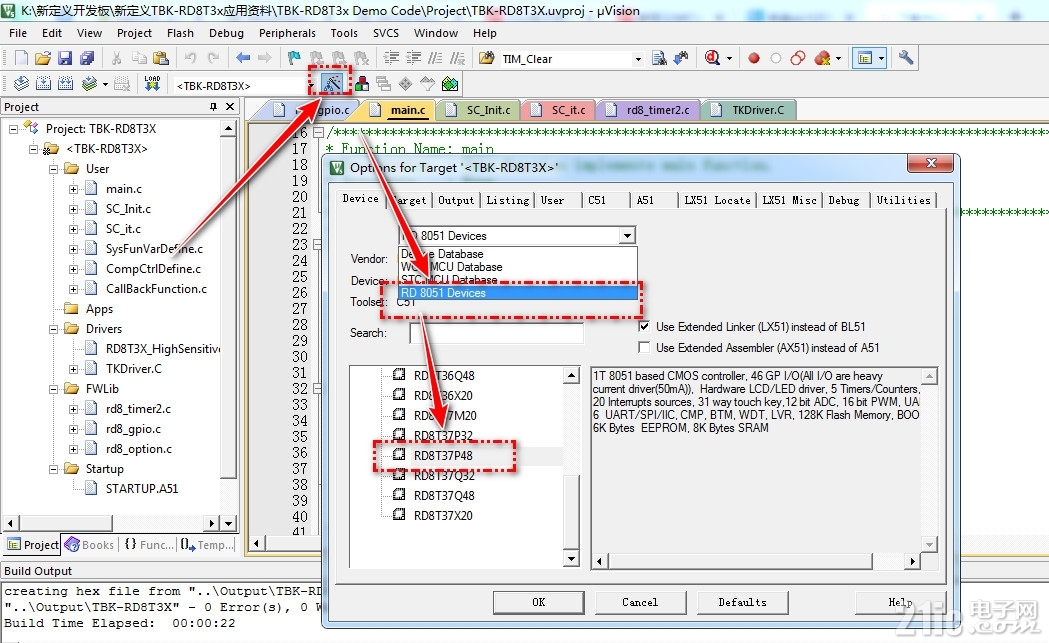Toggle the project window view icon
The image size is (1049, 643).
point(865,58)
